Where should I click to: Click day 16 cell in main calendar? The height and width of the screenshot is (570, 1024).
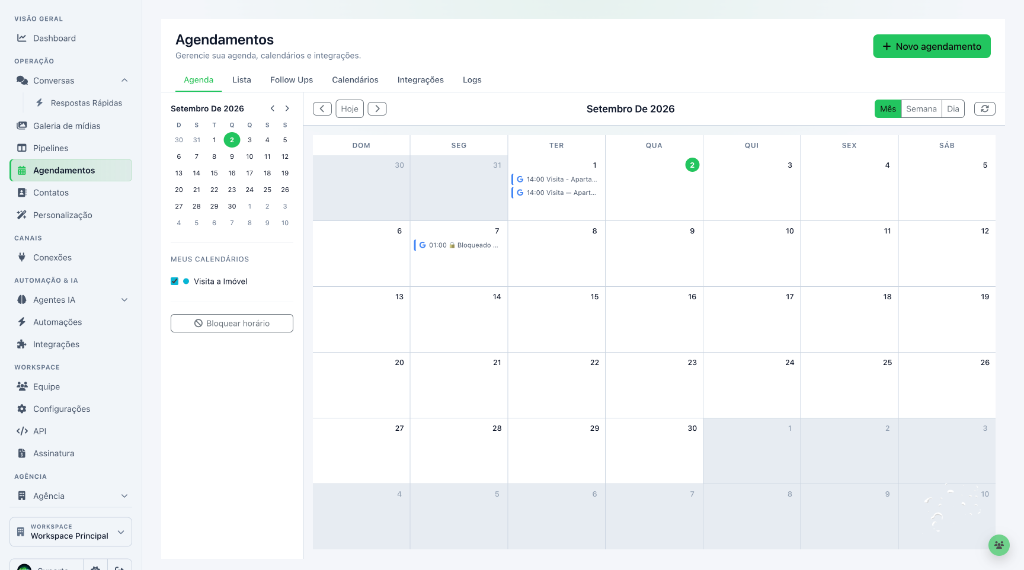tap(654, 319)
